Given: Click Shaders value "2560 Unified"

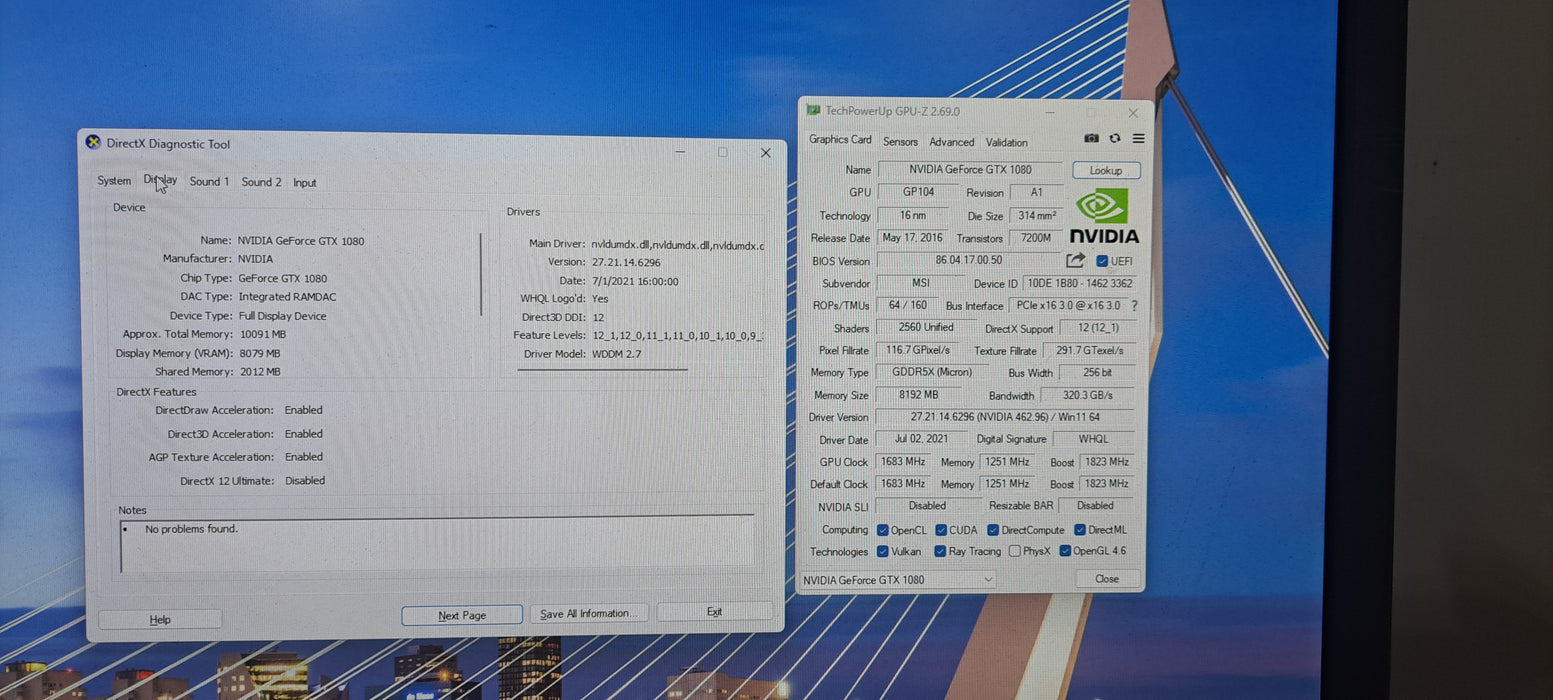Looking at the screenshot, I should point(926,327).
